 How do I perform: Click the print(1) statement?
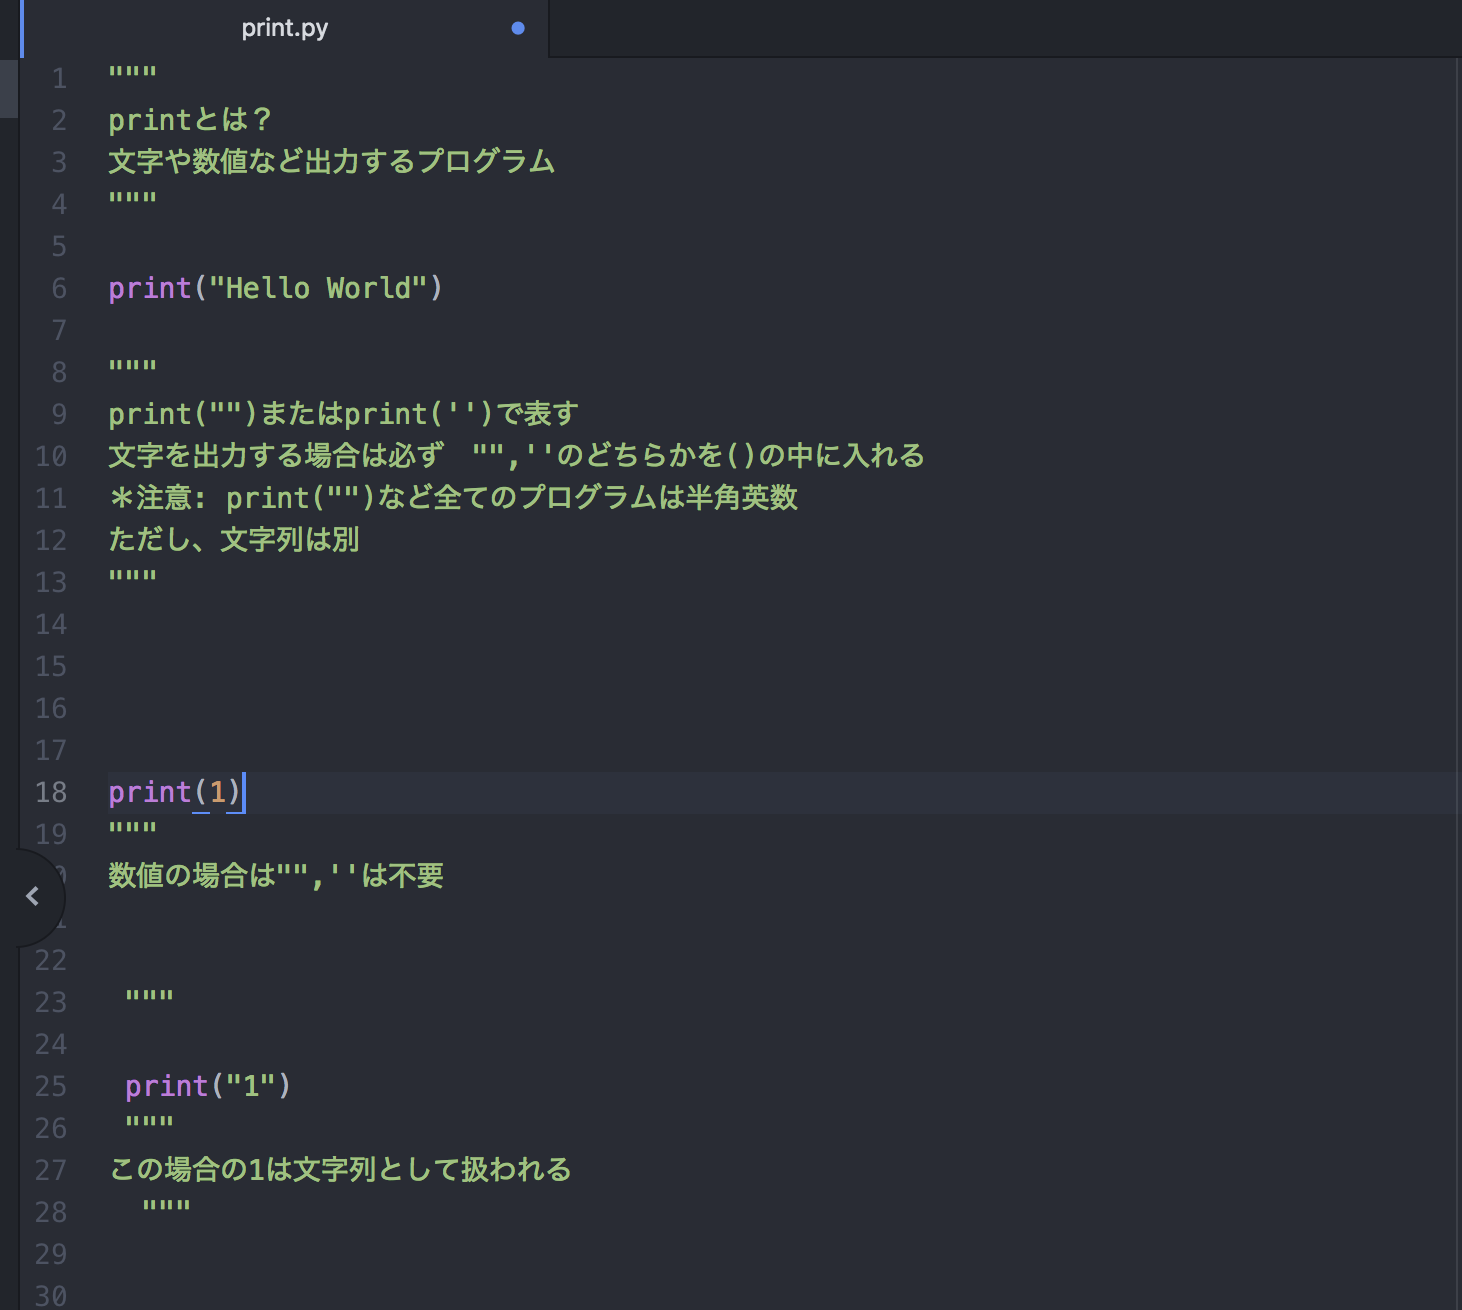point(175,793)
